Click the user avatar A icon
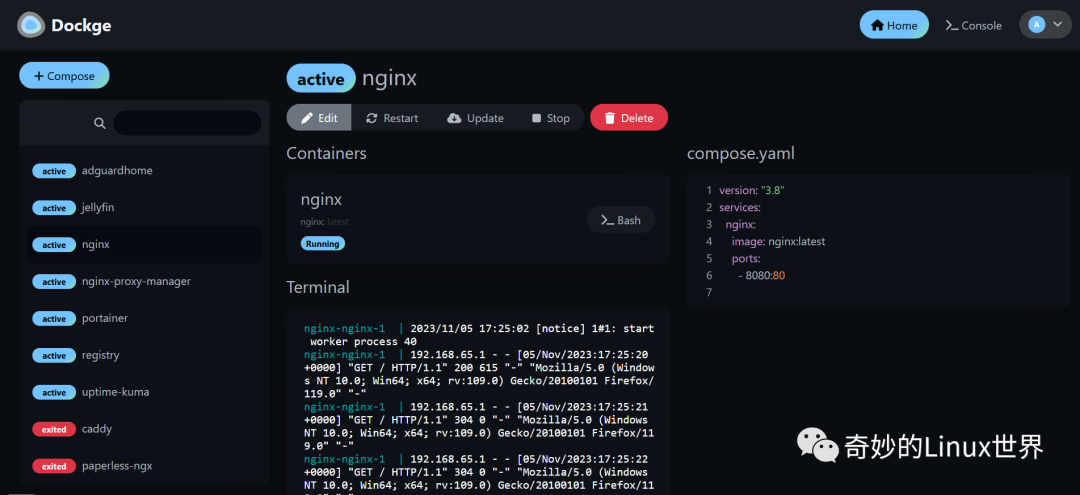The width and height of the screenshot is (1080, 495). [x=1037, y=25]
